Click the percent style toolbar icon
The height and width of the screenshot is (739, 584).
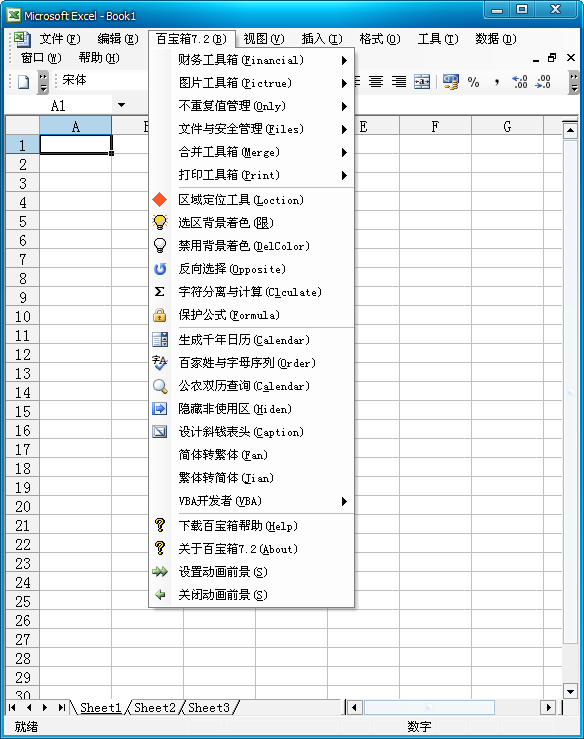[x=473, y=82]
